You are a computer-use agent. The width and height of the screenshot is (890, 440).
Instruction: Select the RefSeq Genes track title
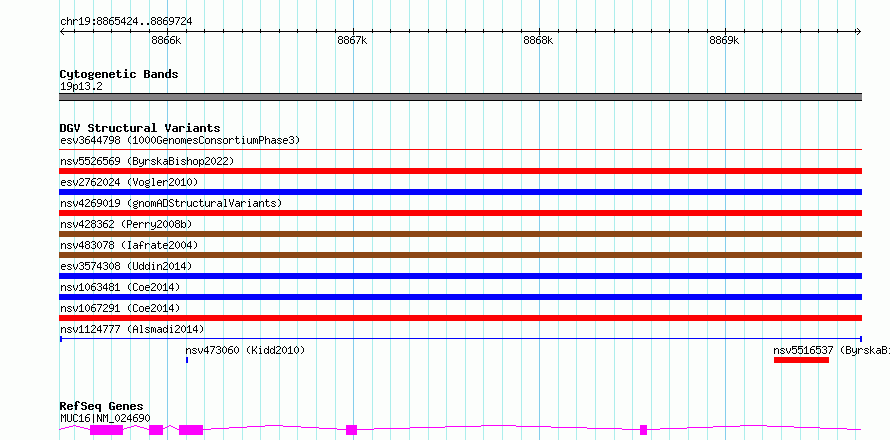[x=101, y=407]
